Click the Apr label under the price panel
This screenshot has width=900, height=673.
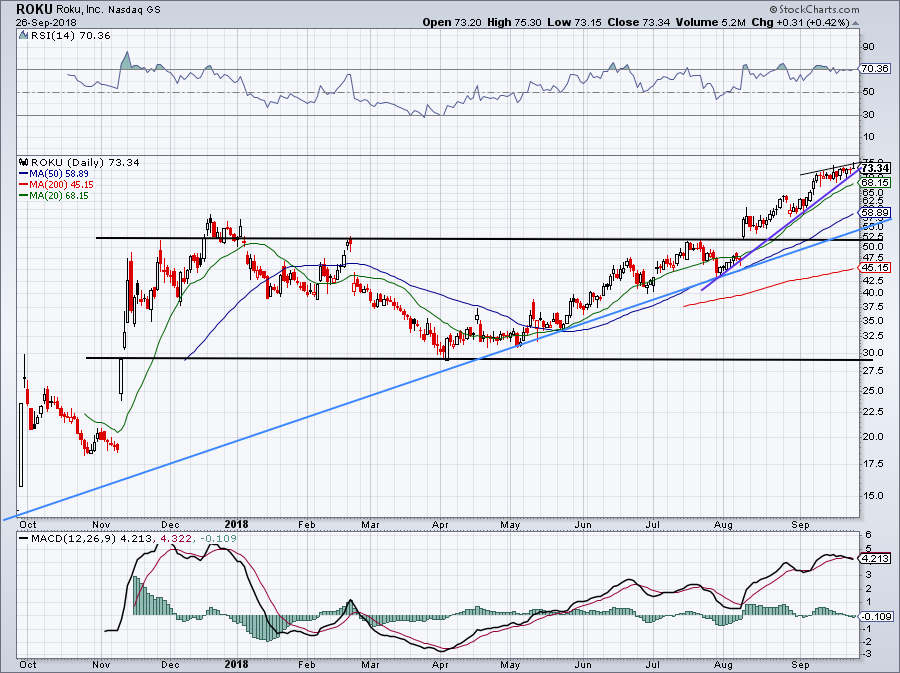pos(440,524)
